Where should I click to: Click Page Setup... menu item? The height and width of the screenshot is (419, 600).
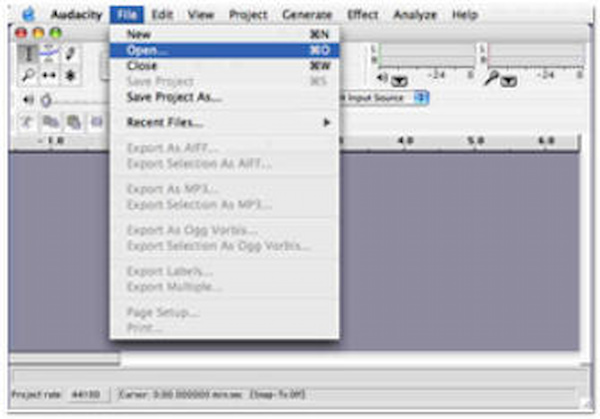(224, 313)
